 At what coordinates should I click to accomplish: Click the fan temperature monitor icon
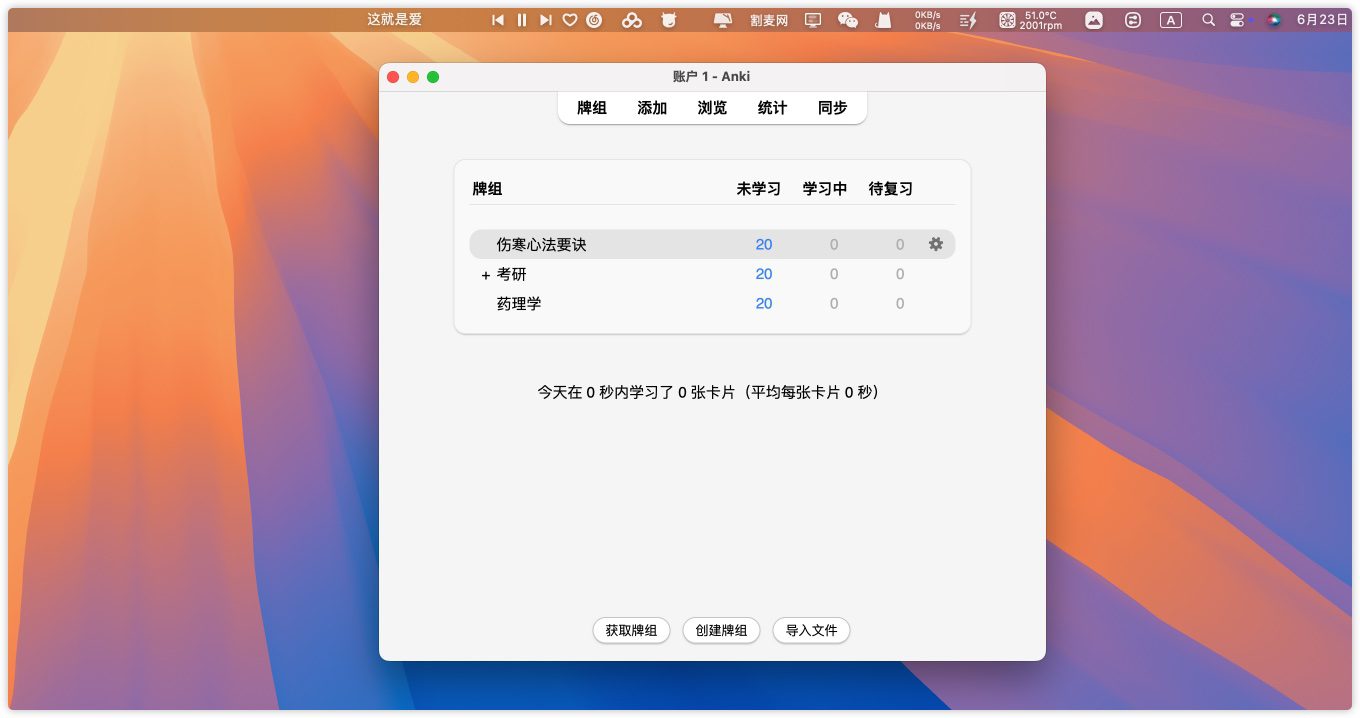[x=1007, y=20]
